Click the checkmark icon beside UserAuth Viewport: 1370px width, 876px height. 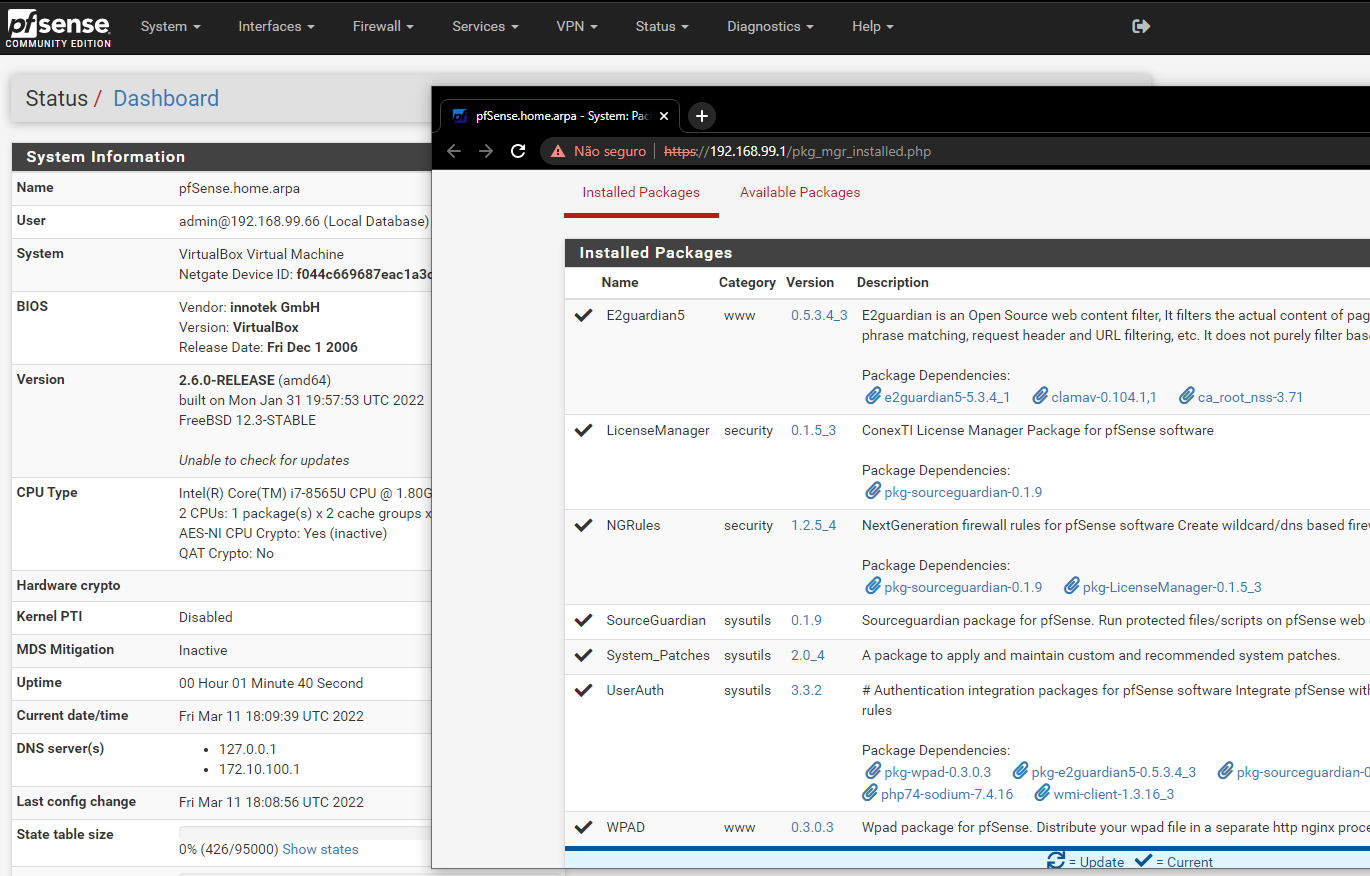(x=583, y=690)
